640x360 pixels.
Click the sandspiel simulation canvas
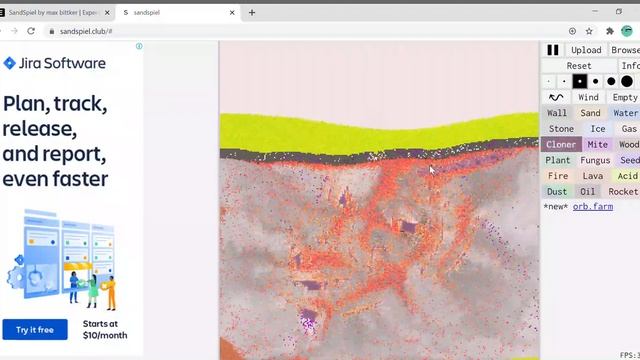pos(379,200)
